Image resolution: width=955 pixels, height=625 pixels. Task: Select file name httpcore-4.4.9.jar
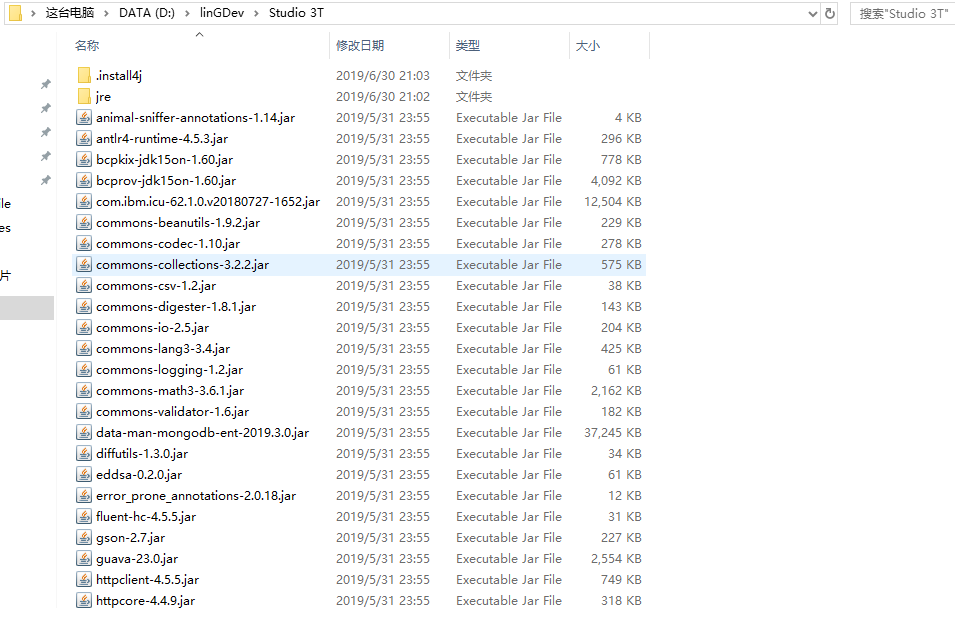pos(145,601)
